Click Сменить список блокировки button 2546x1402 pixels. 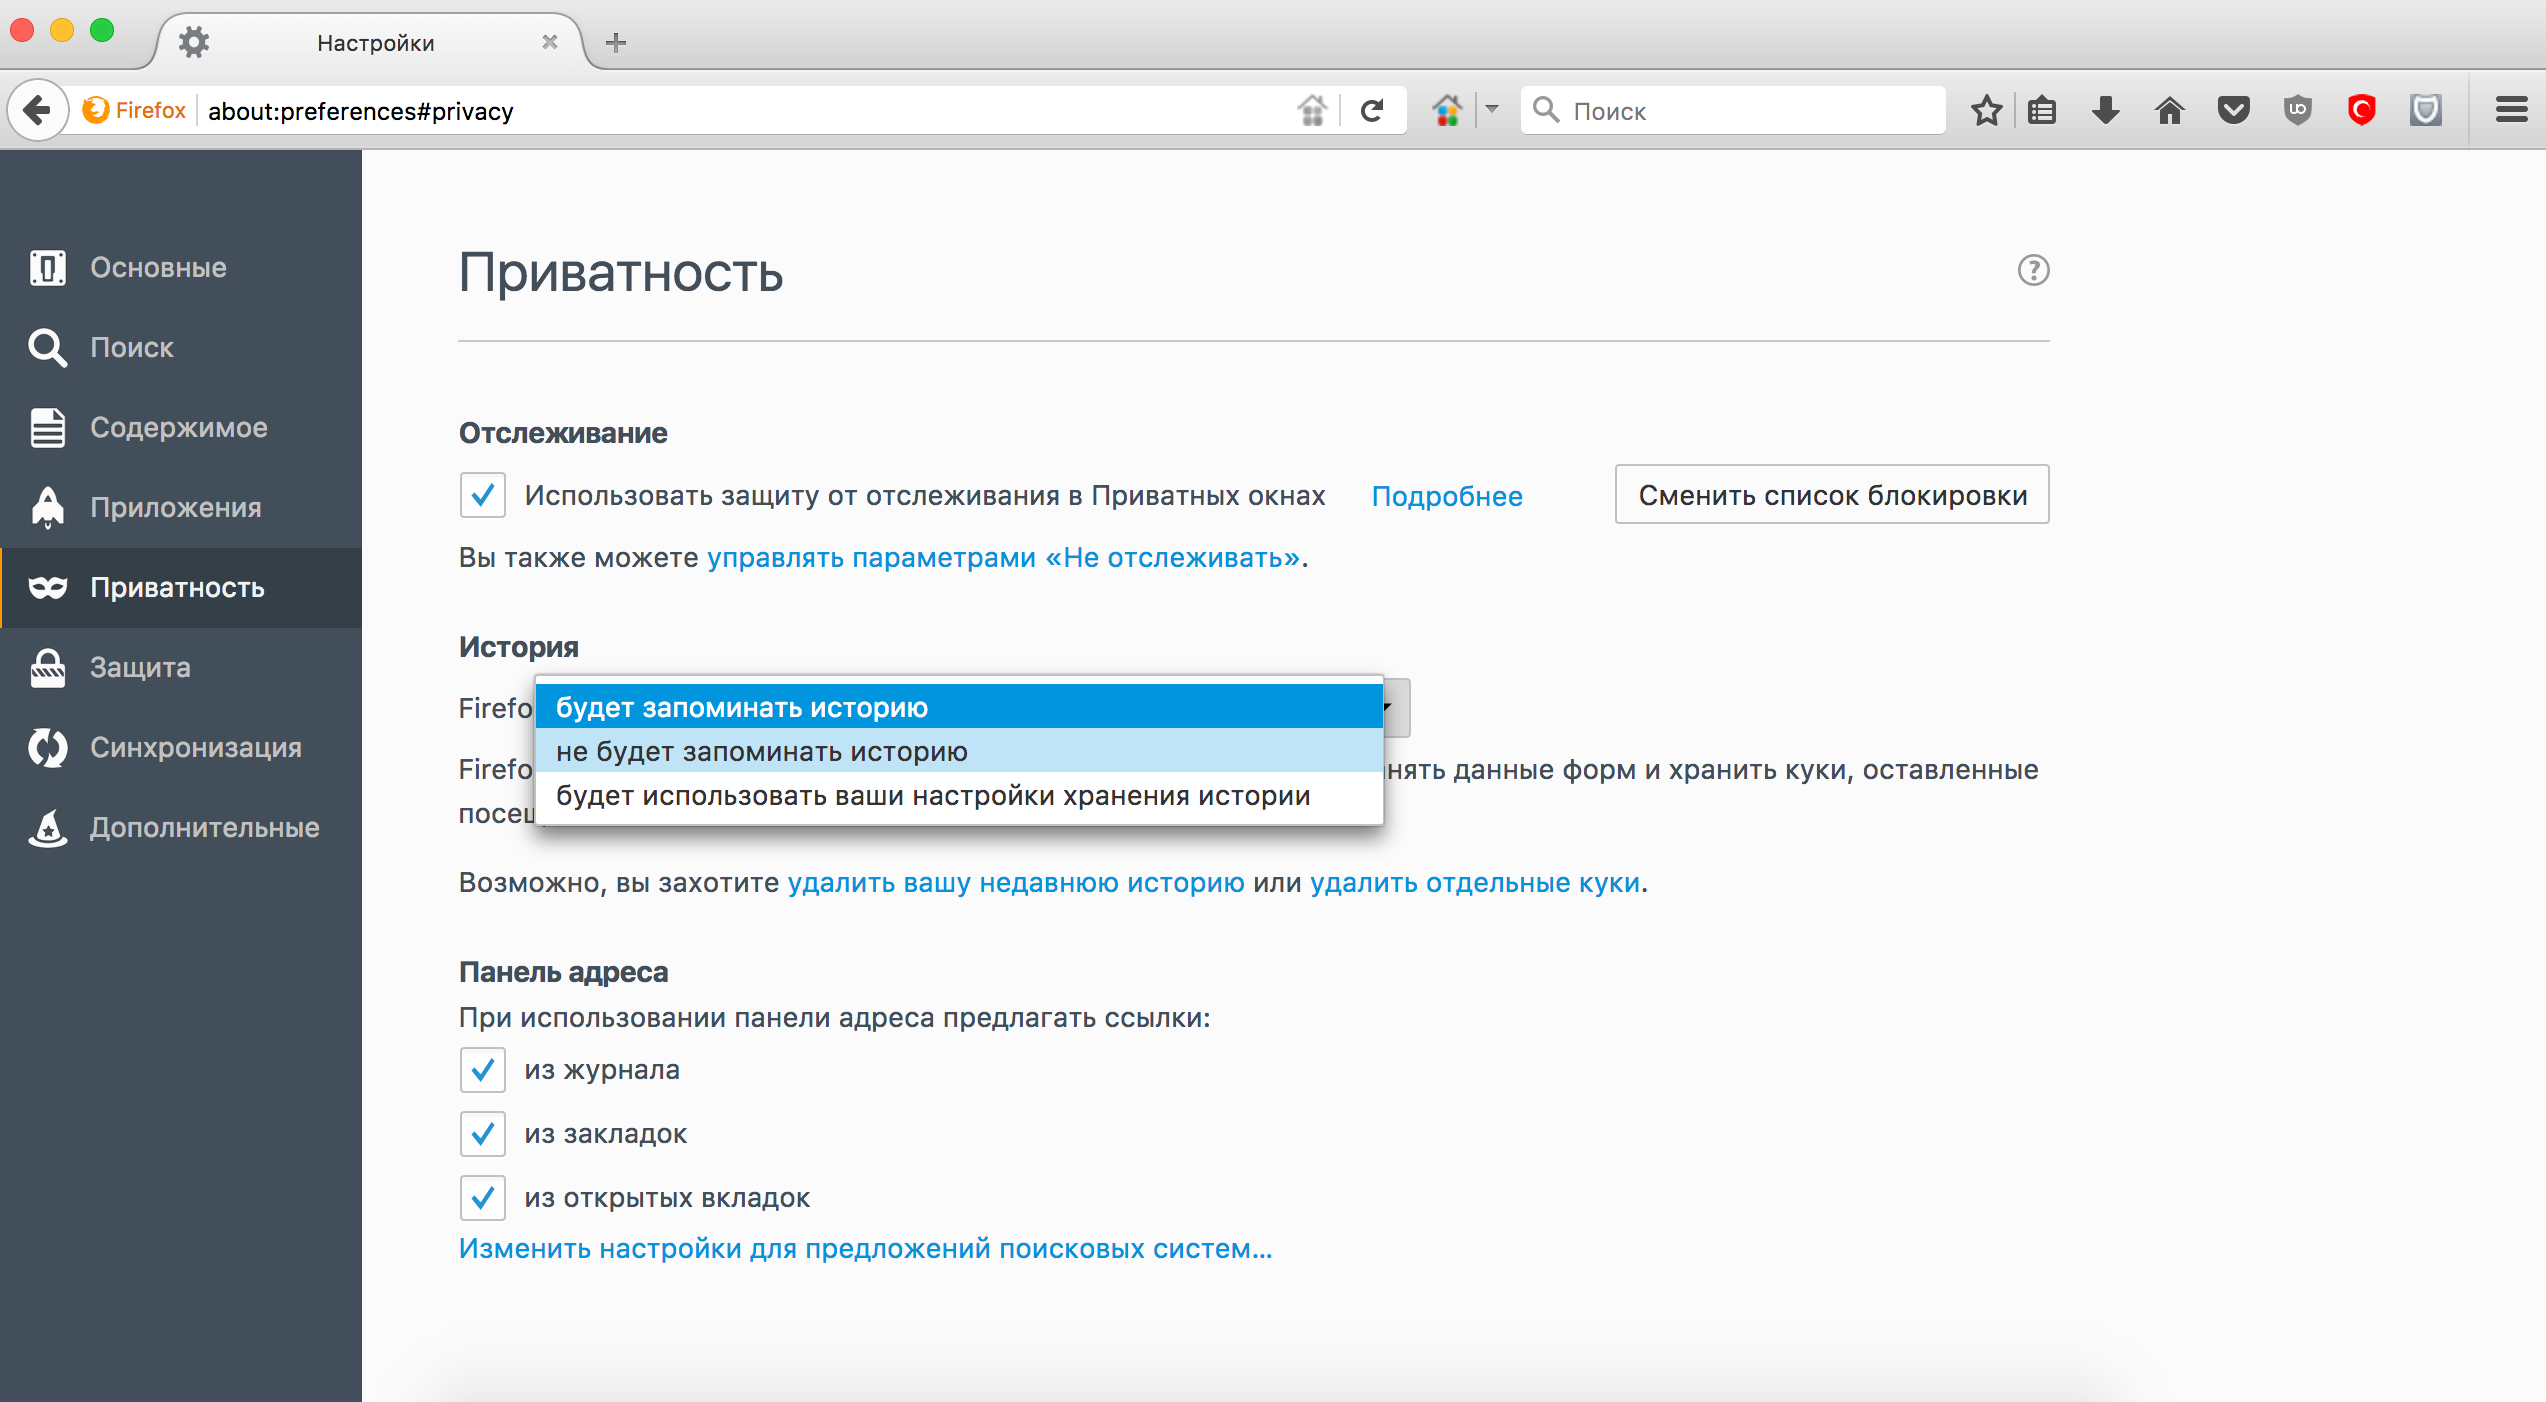[1832, 495]
